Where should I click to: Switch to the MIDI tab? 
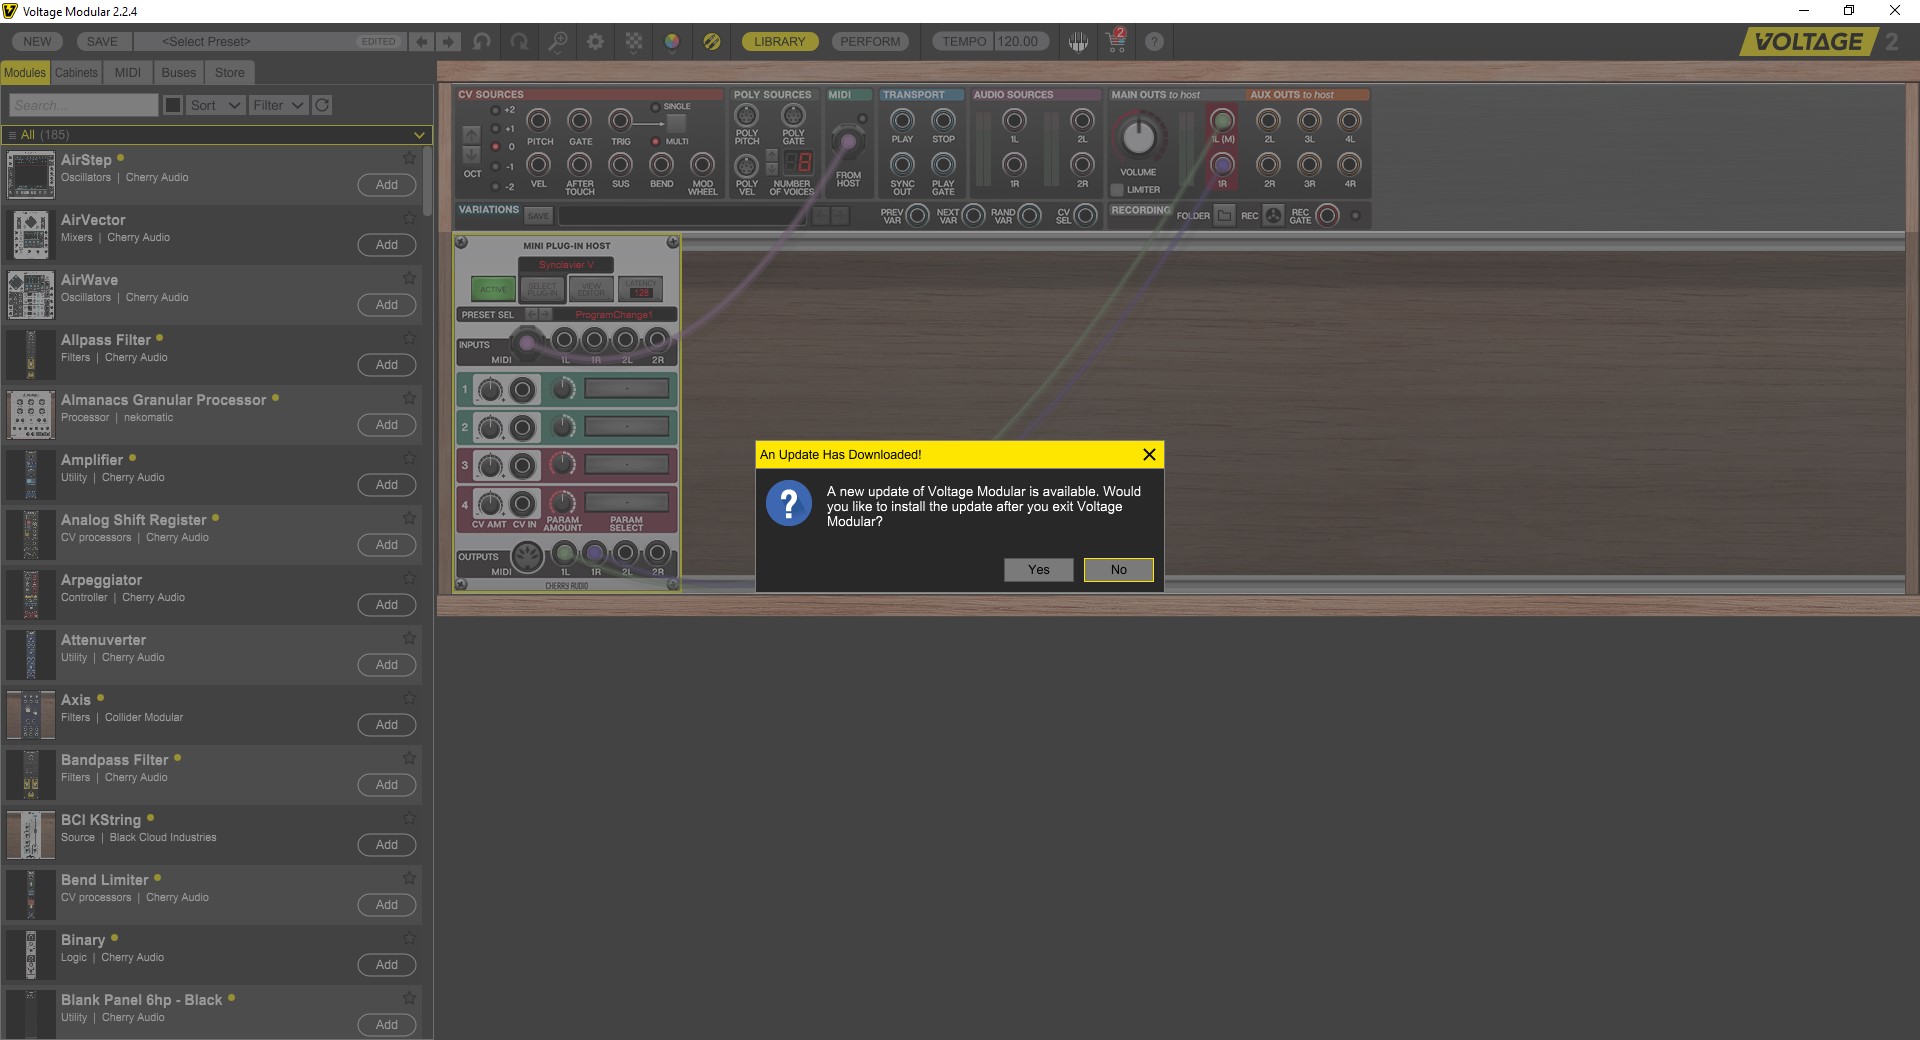pos(127,73)
